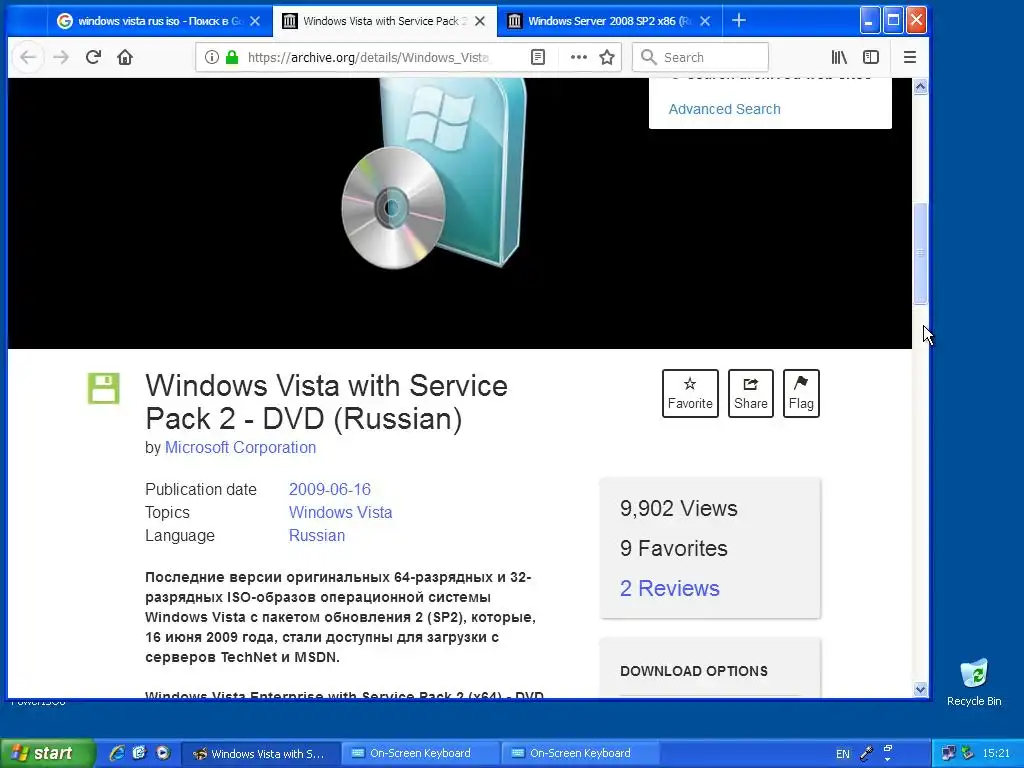Open the Firefox hamburger menu
The width and height of the screenshot is (1024, 768).
910,57
